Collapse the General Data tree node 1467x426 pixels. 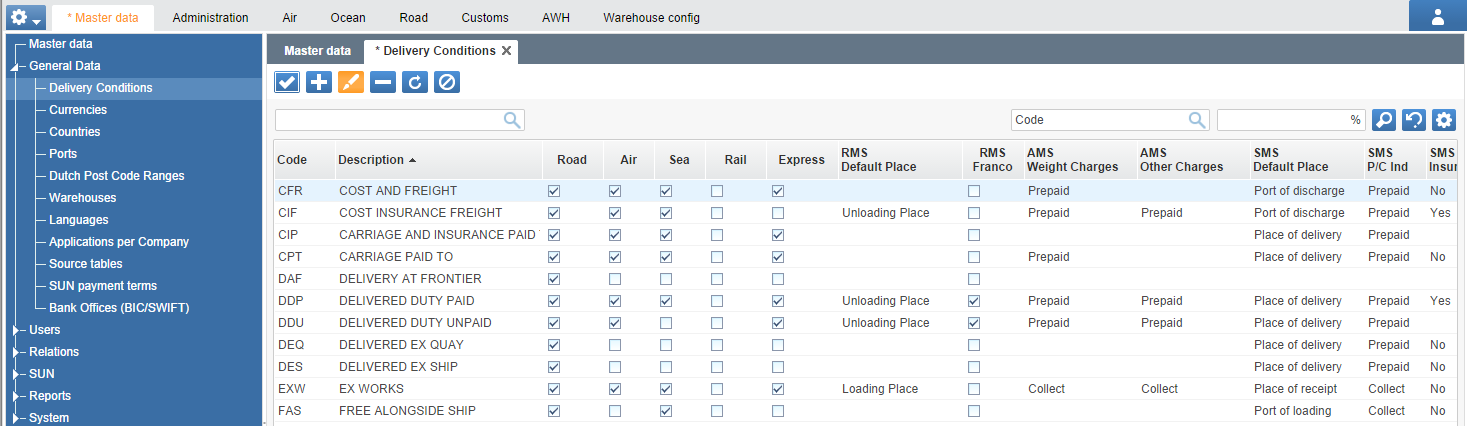click(15, 66)
